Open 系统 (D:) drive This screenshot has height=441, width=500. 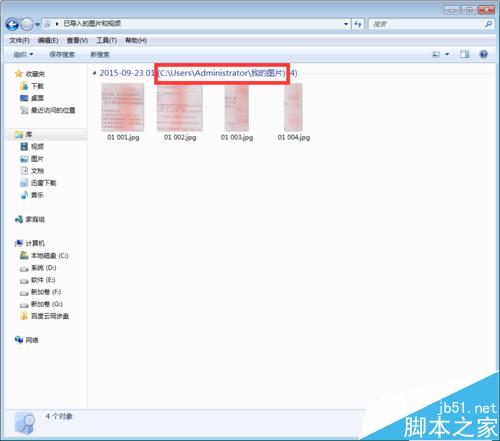[44, 268]
